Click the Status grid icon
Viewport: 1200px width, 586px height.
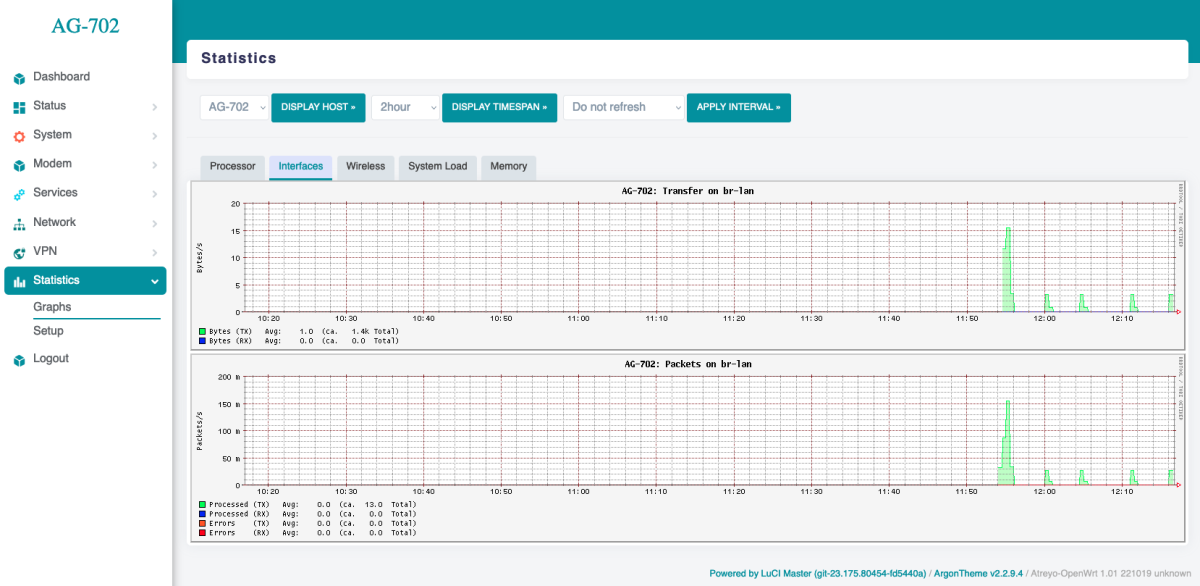pos(19,107)
